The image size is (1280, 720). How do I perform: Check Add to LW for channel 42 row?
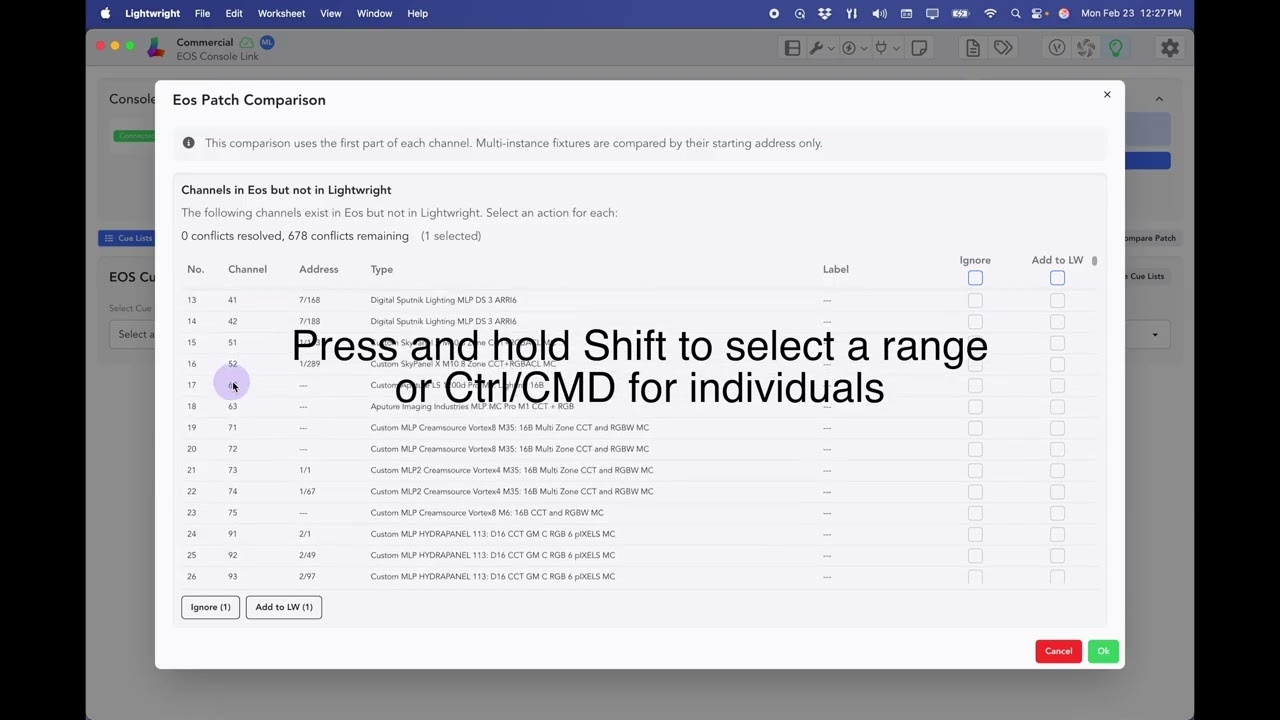(1057, 321)
